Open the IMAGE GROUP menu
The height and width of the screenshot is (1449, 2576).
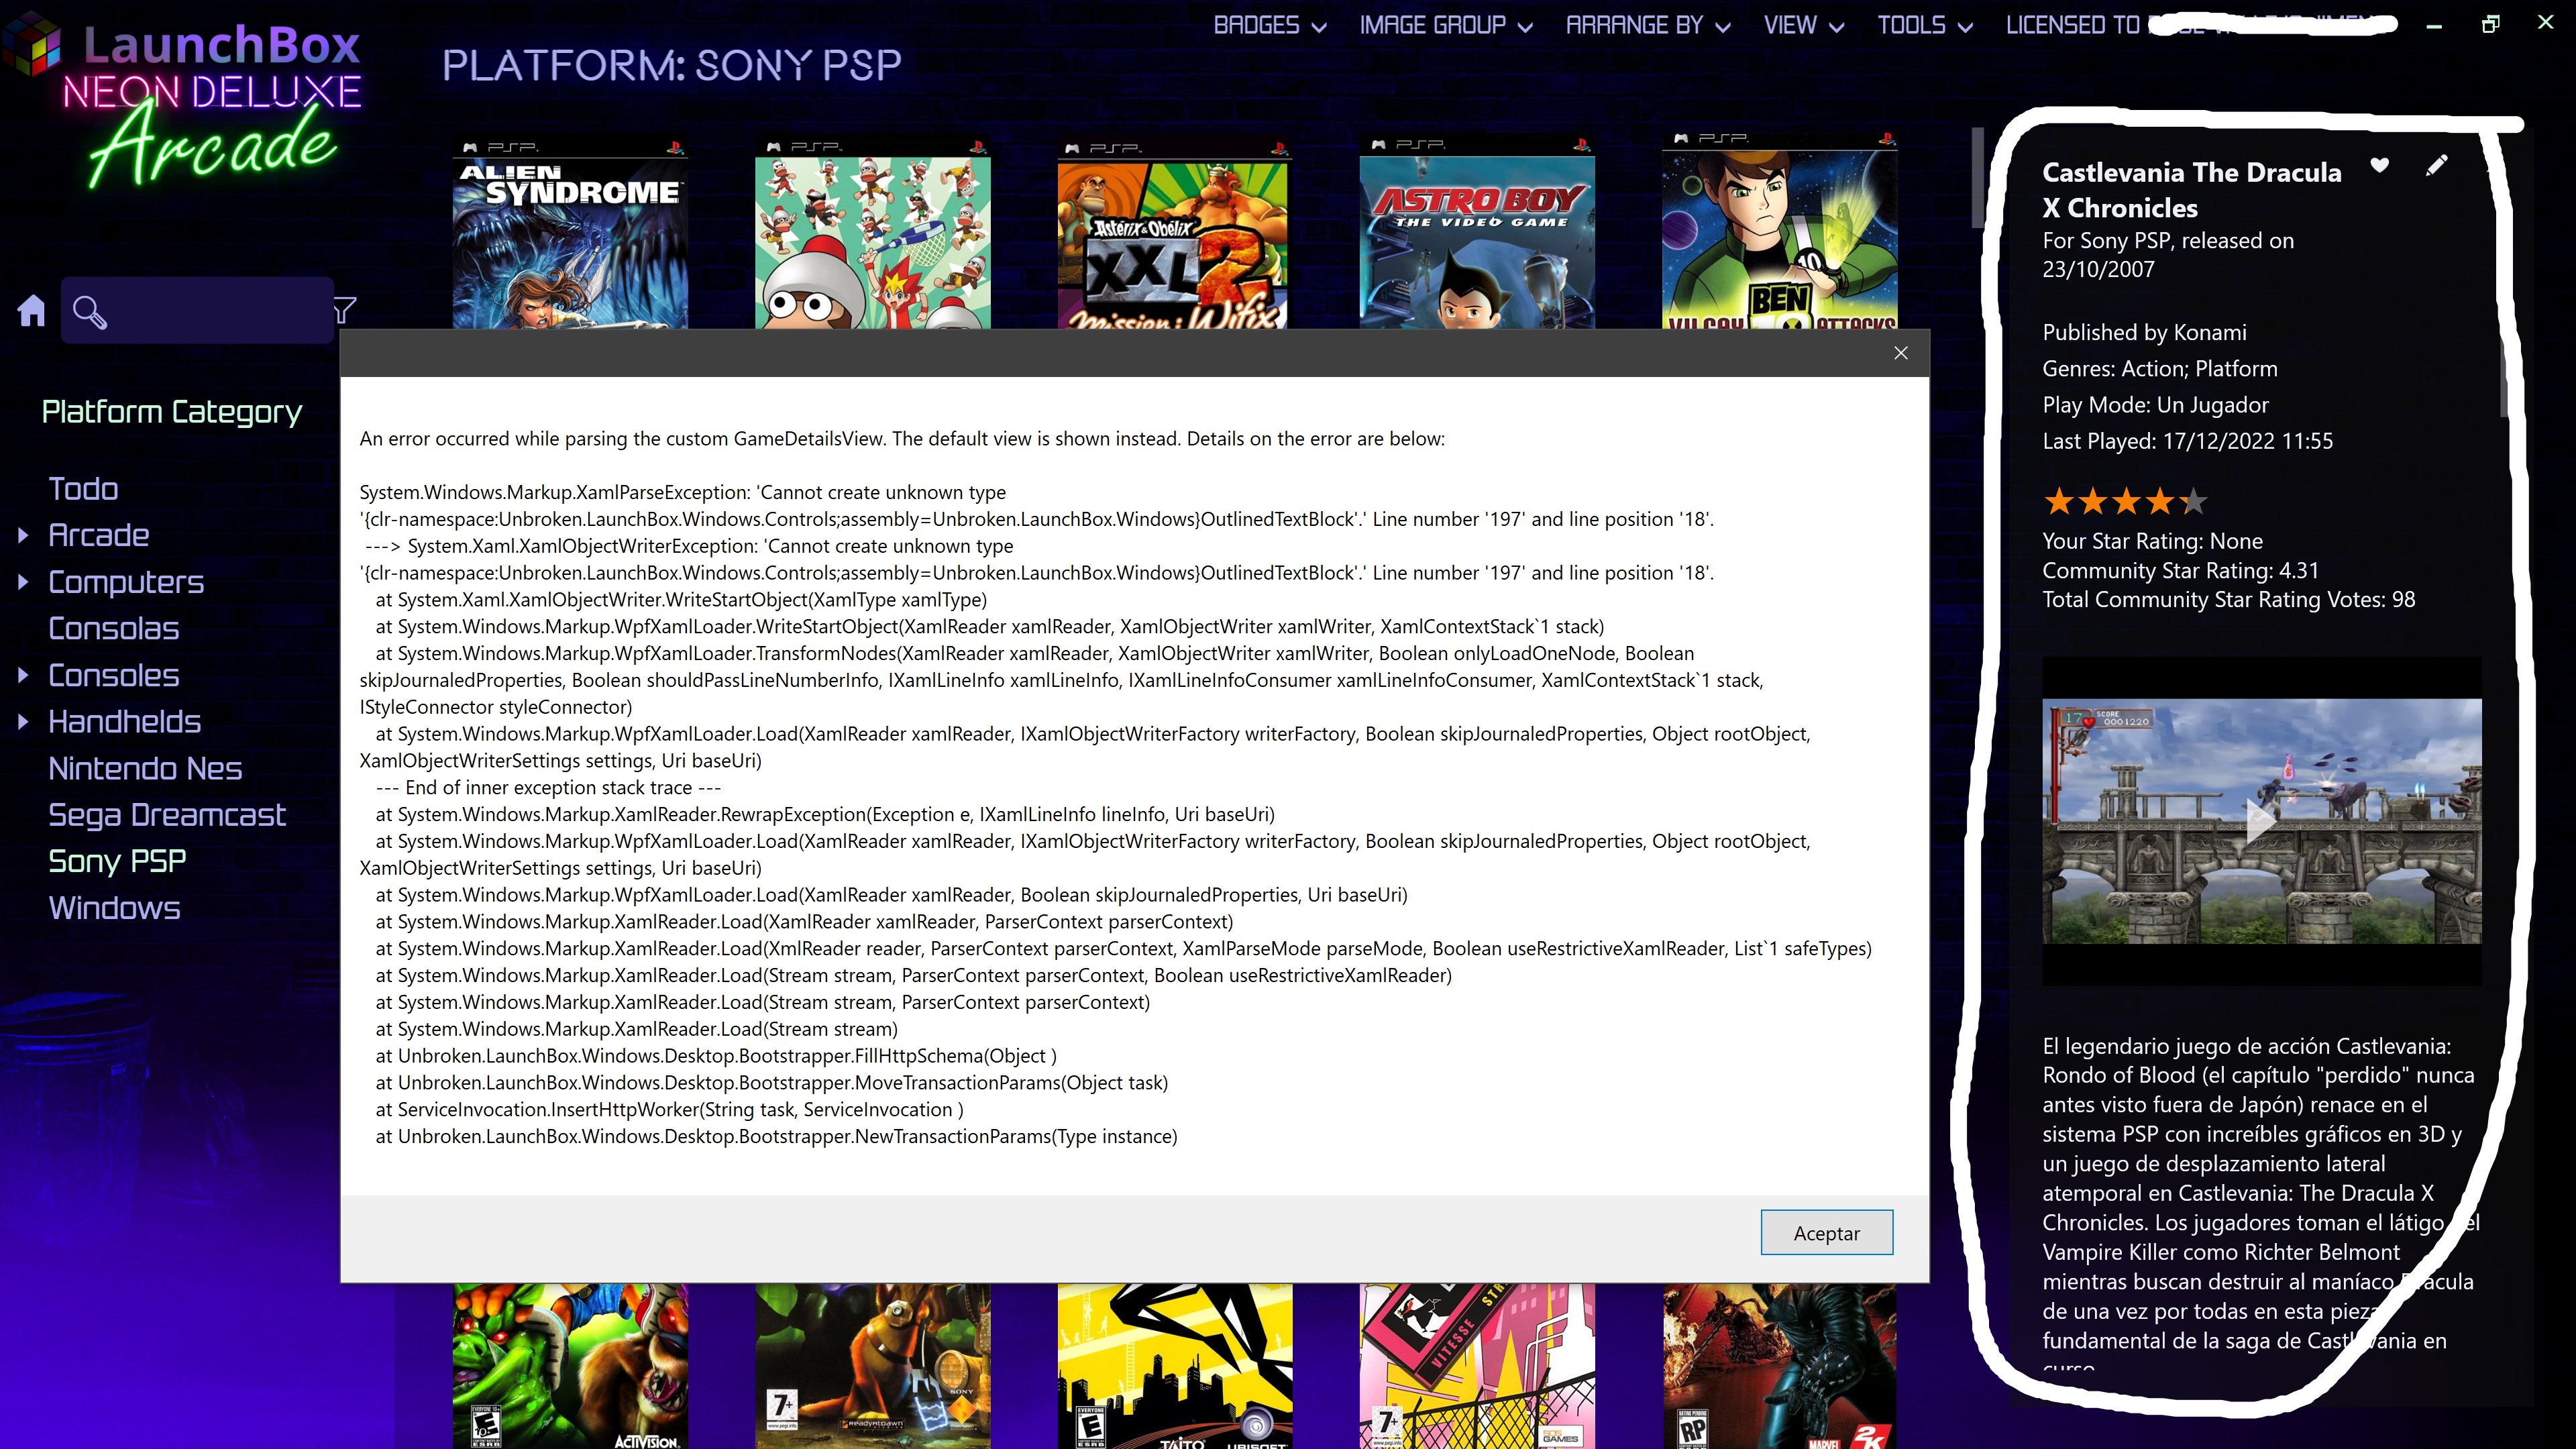1446,25
